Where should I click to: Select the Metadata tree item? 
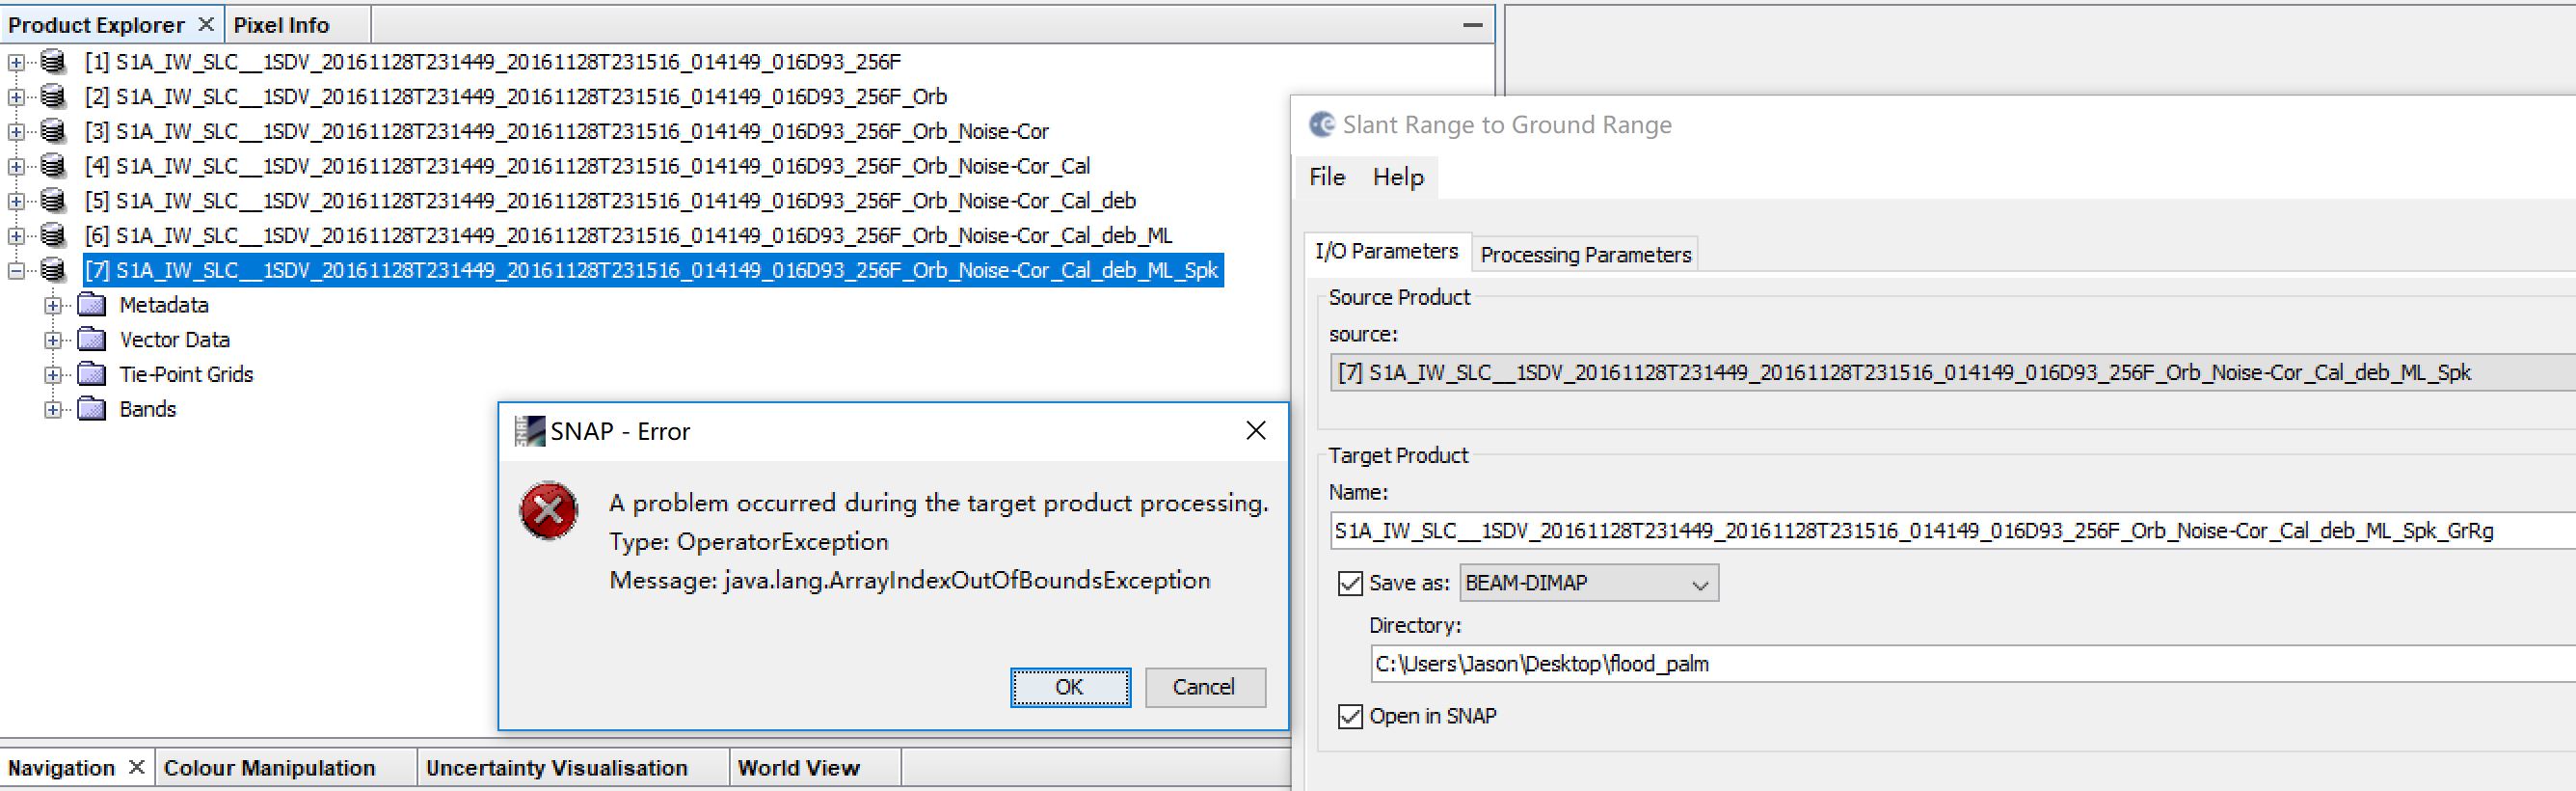pos(164,305)
